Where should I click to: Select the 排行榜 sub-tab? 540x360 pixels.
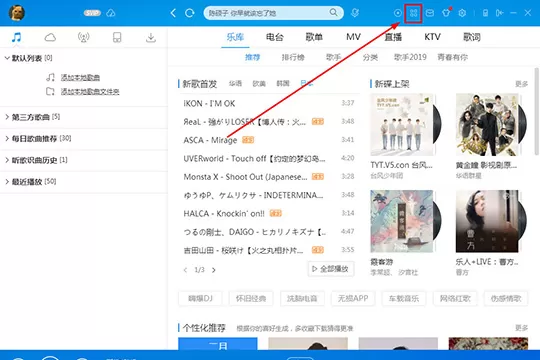coord(293,57)
